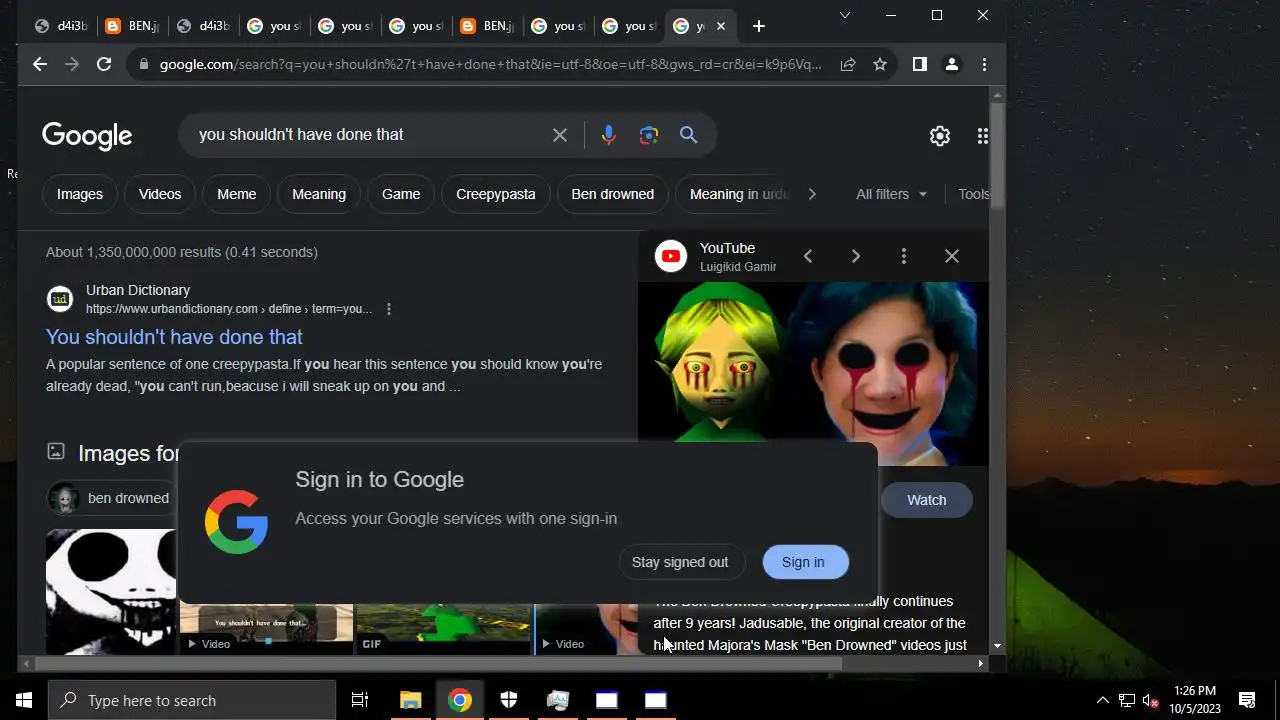The height and width of the screenshot is (720, 1280).
Task: Close the active browser tab
Action: pos(720,26)
